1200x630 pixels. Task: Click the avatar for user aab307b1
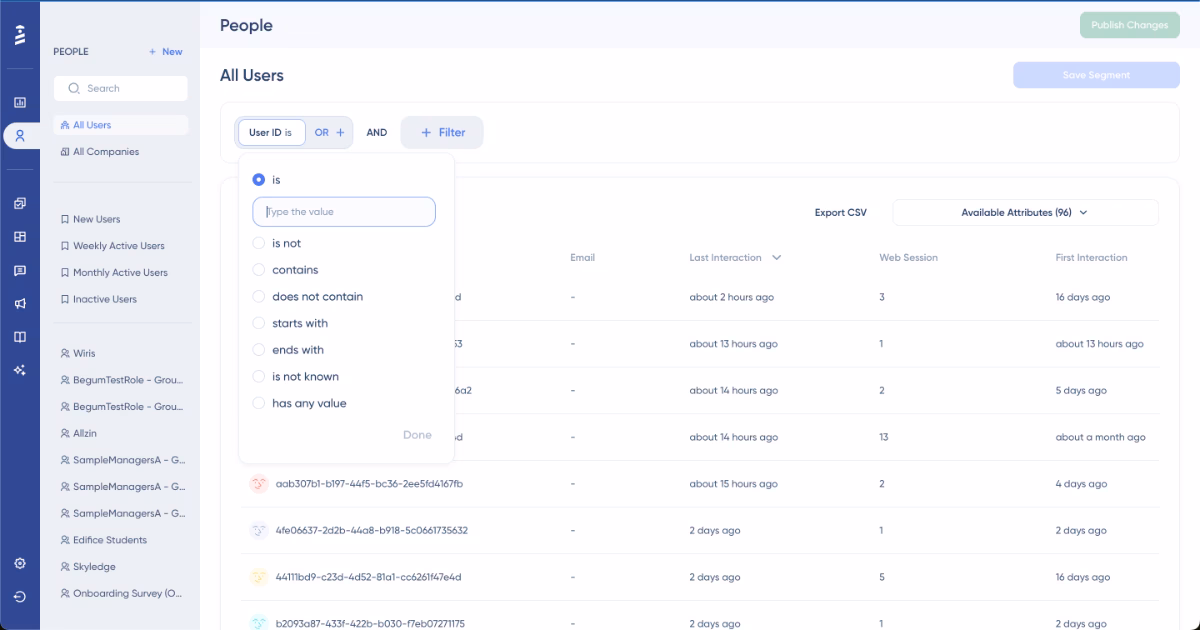point(258,484)
